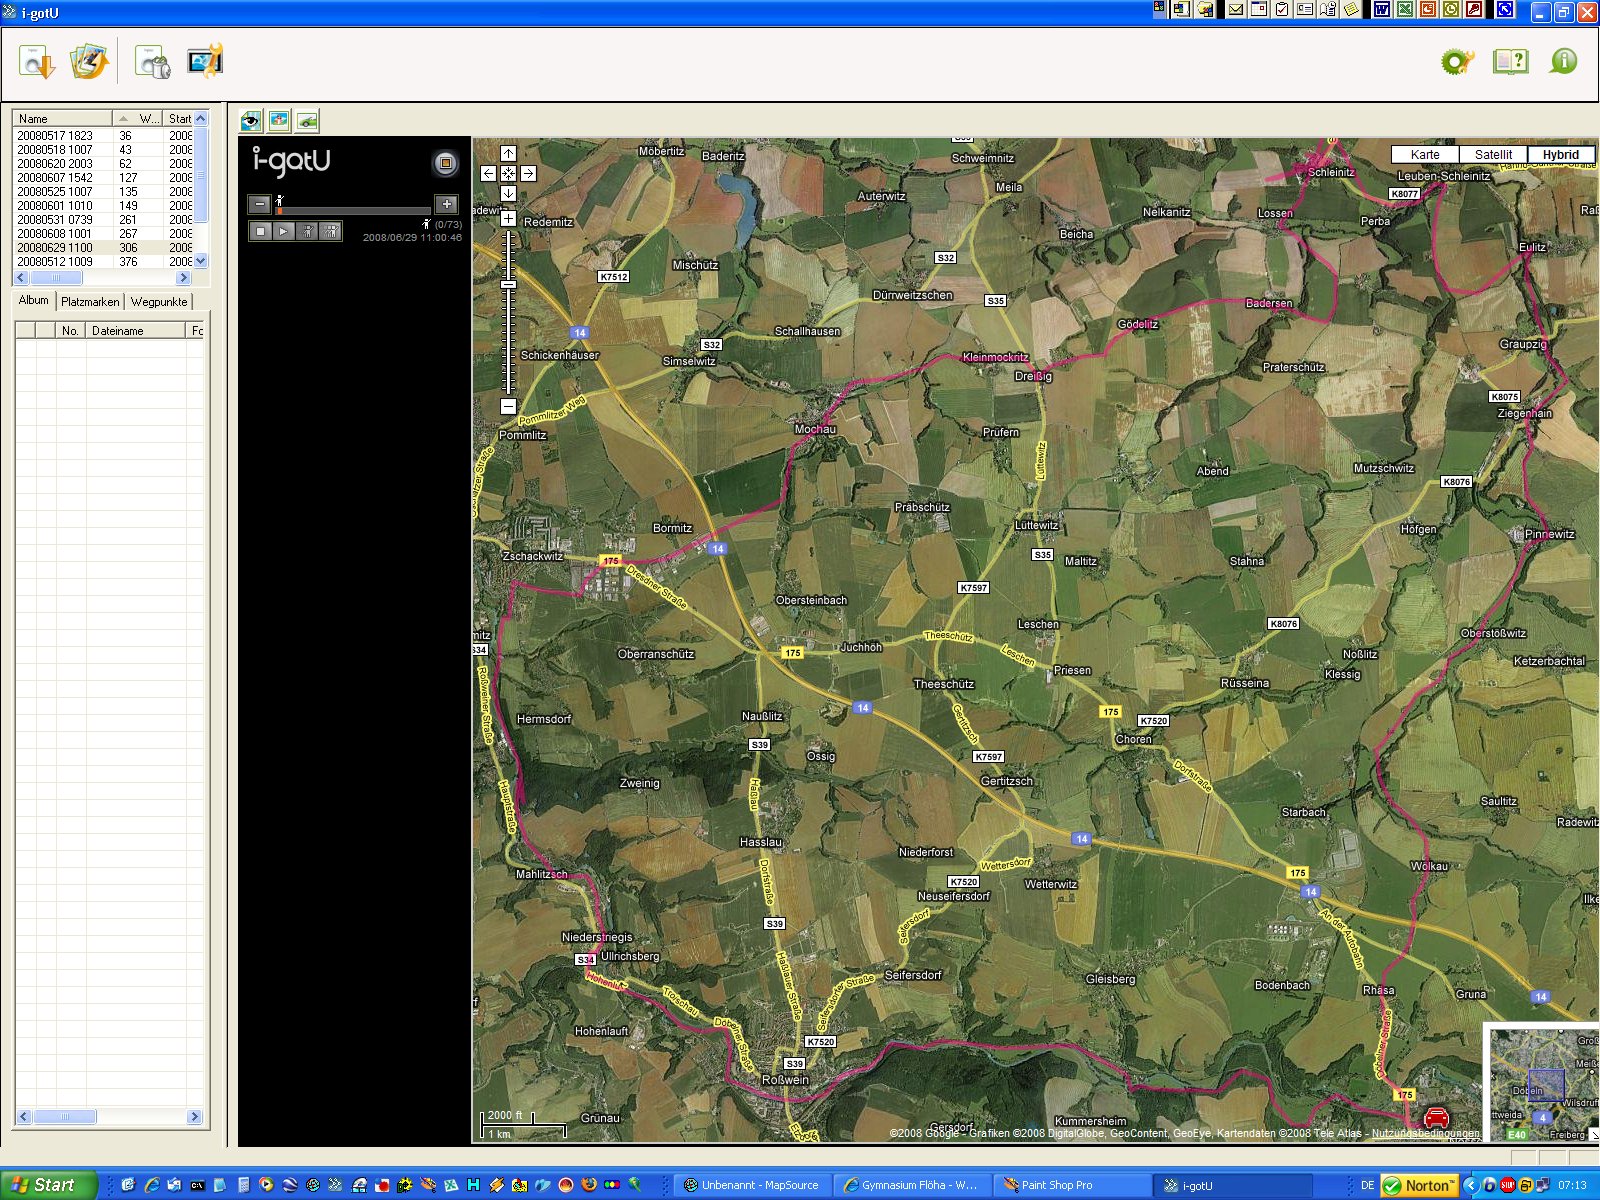Open the settings gear-and-wrench icon
Screen dimensions: 1600x1200
pyautogui.click(x=1457, y=62)
